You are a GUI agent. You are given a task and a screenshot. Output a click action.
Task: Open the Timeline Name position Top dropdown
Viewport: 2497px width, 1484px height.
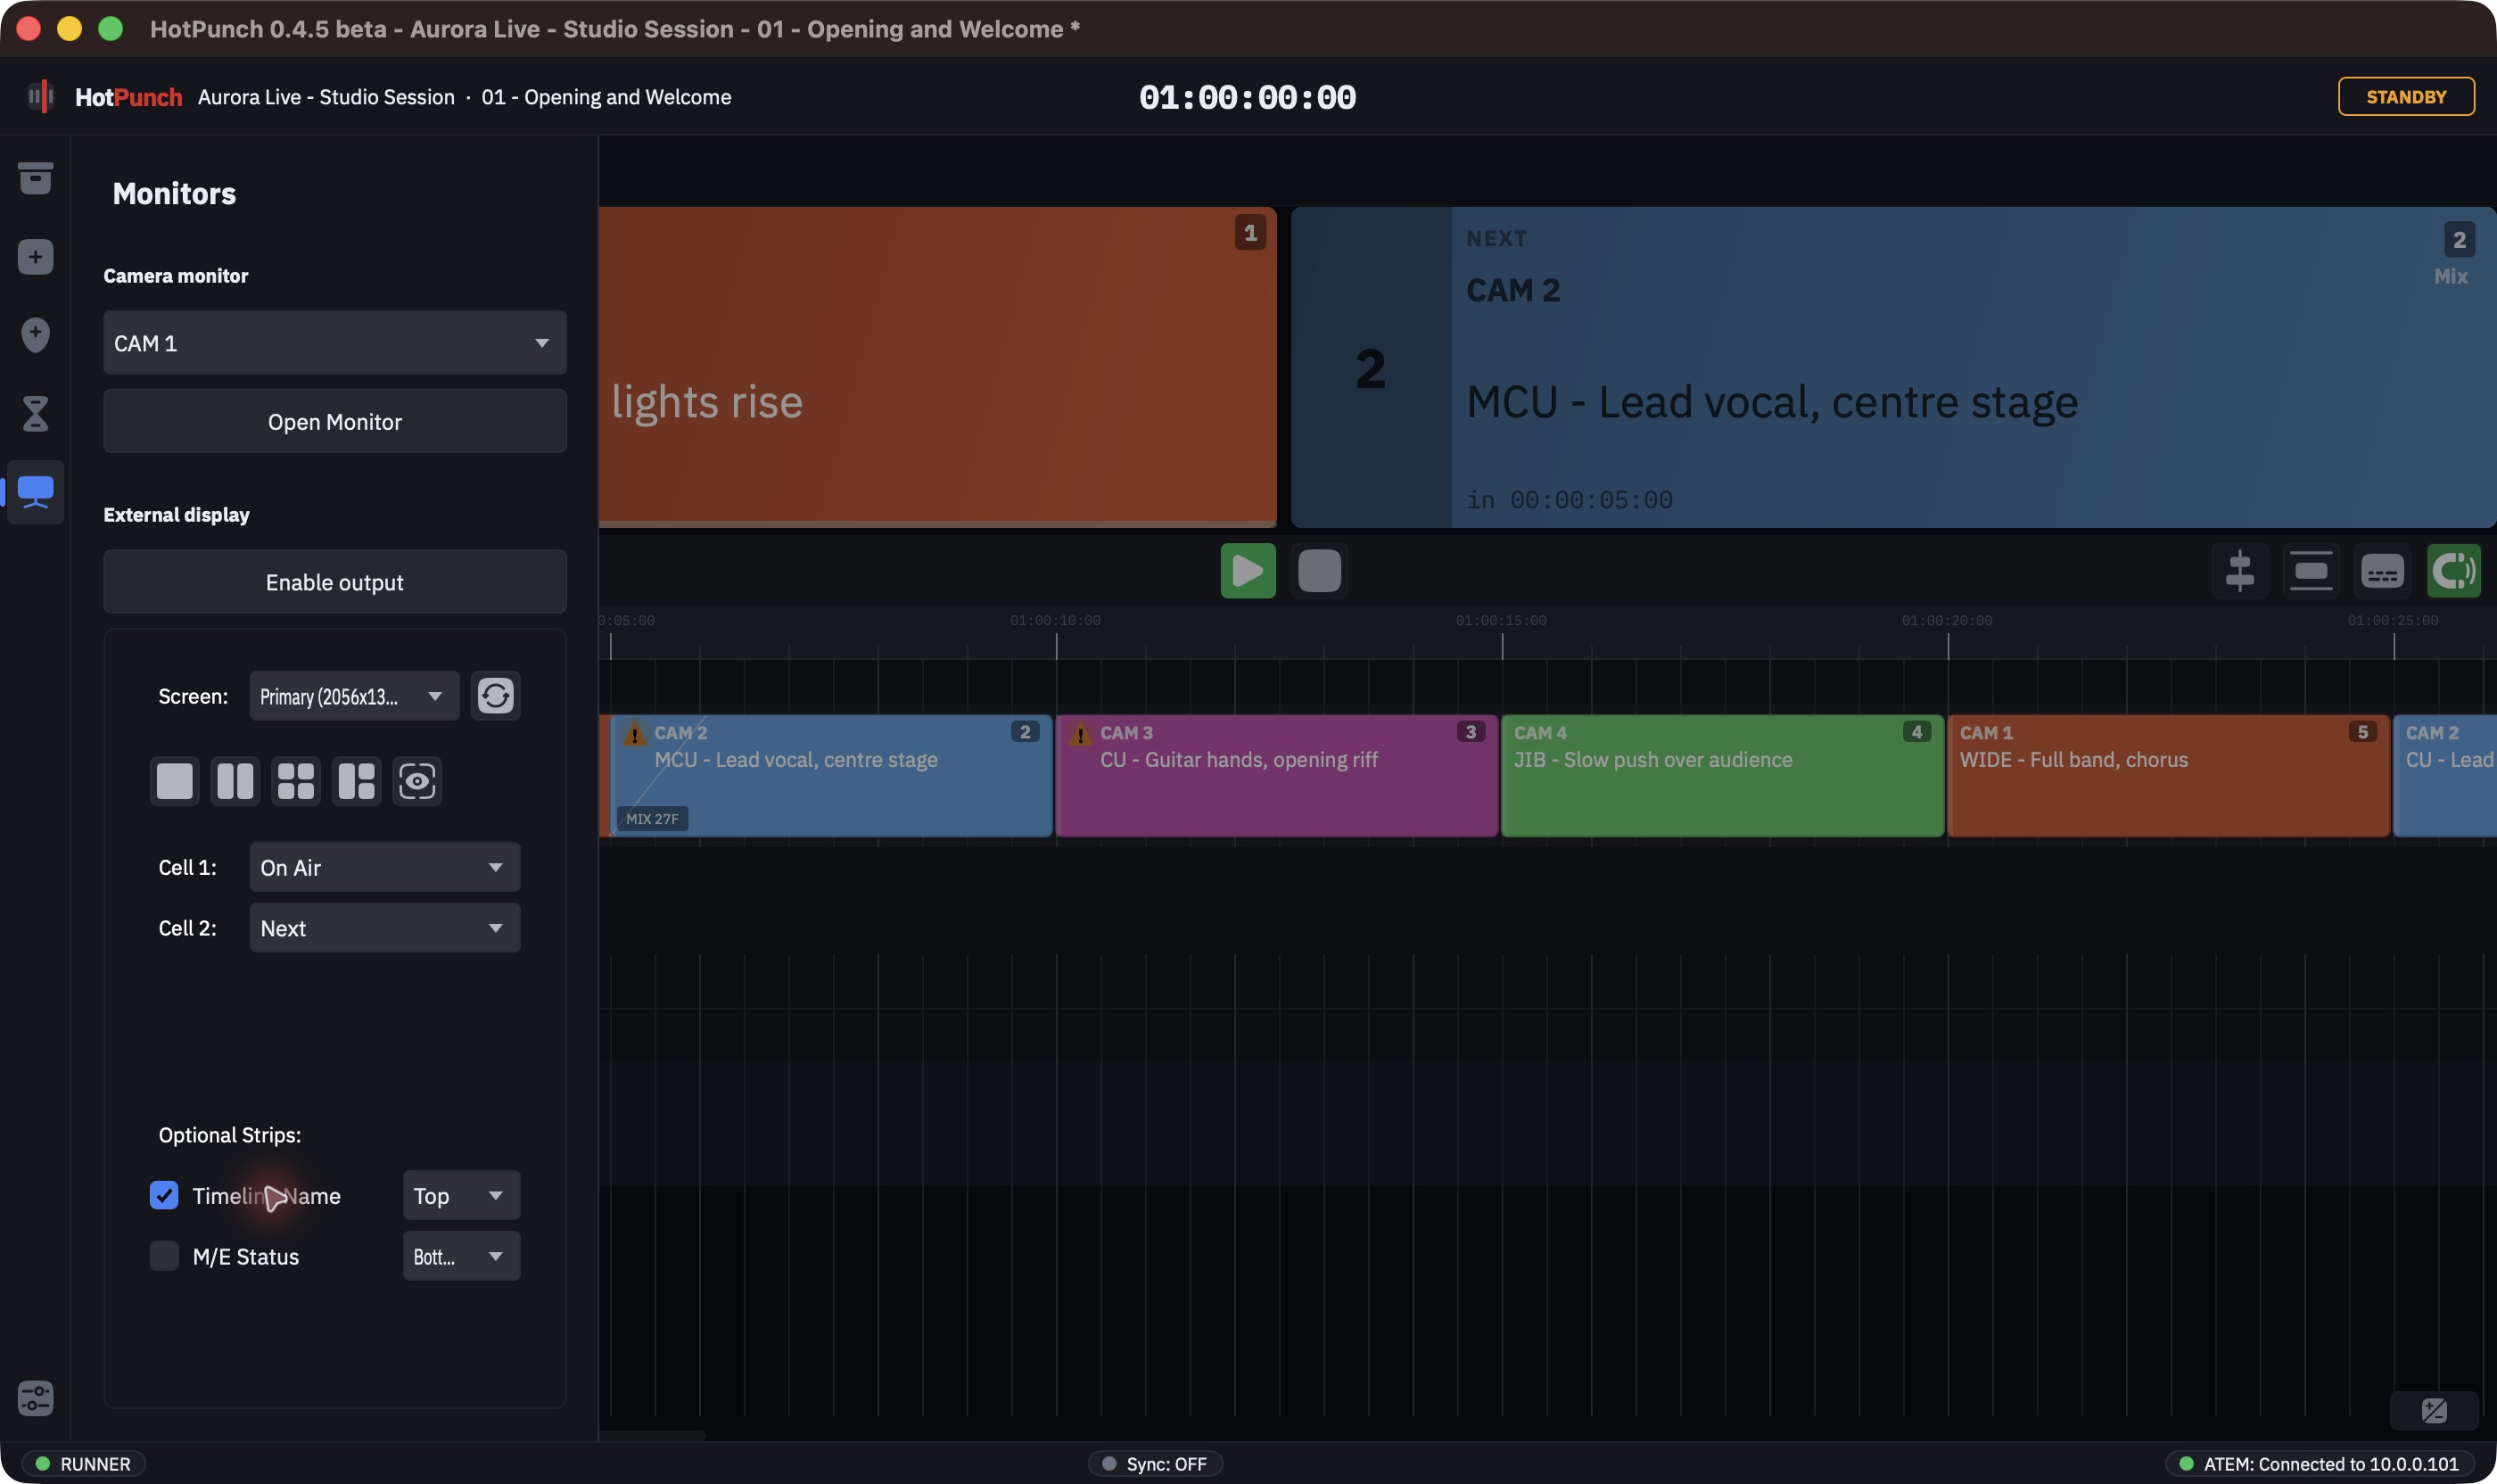pos(461,1196)
